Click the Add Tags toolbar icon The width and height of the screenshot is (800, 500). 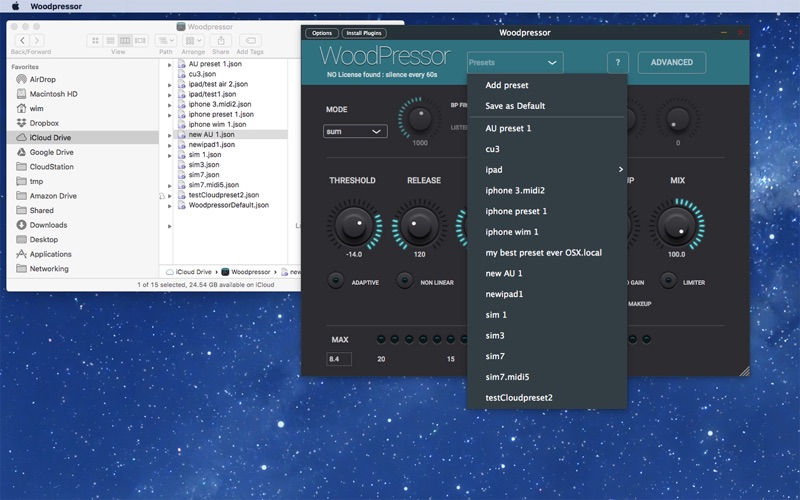(x=251, y=40)
